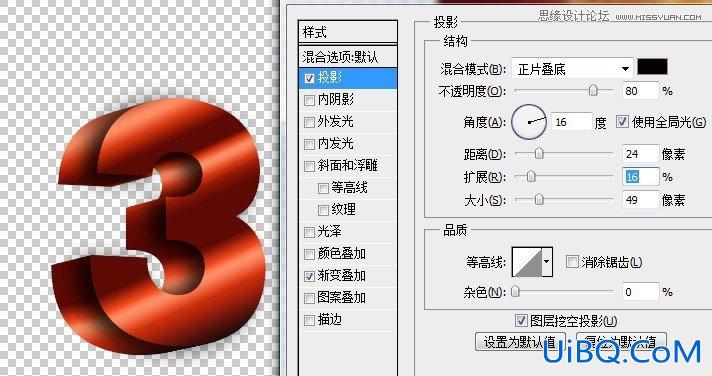Image resolution: width=712 pixels, height=376 pixels.
Task: Open the 描边 settings row
Action: tap(348, 320)
